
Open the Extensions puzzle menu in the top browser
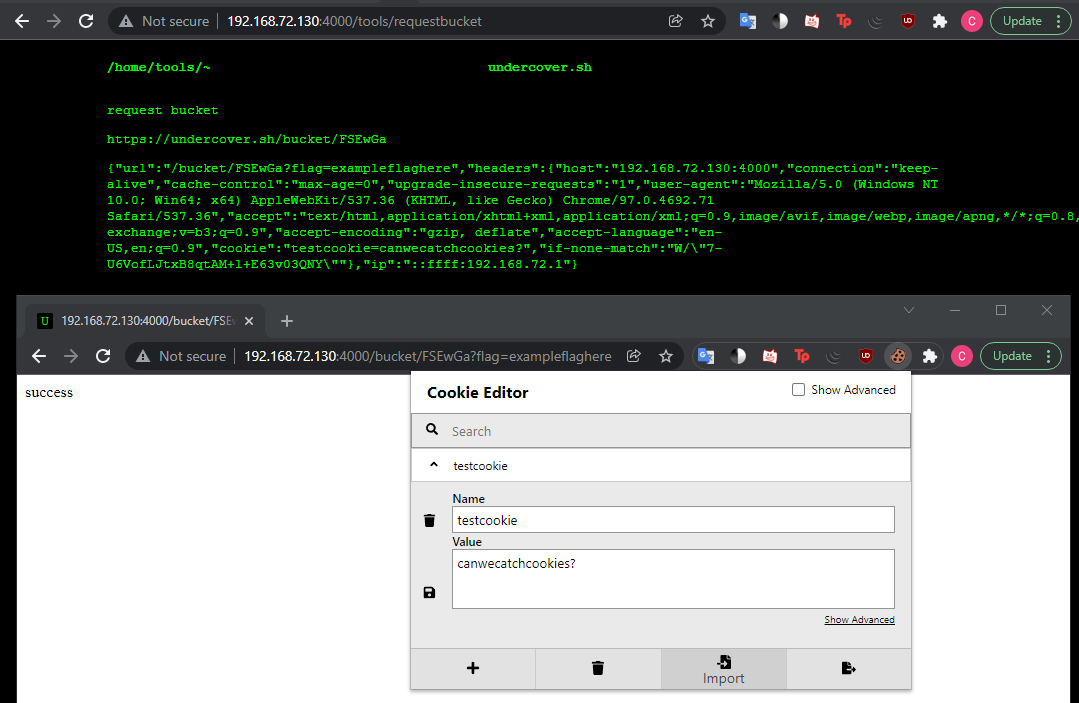click(939, 21)
